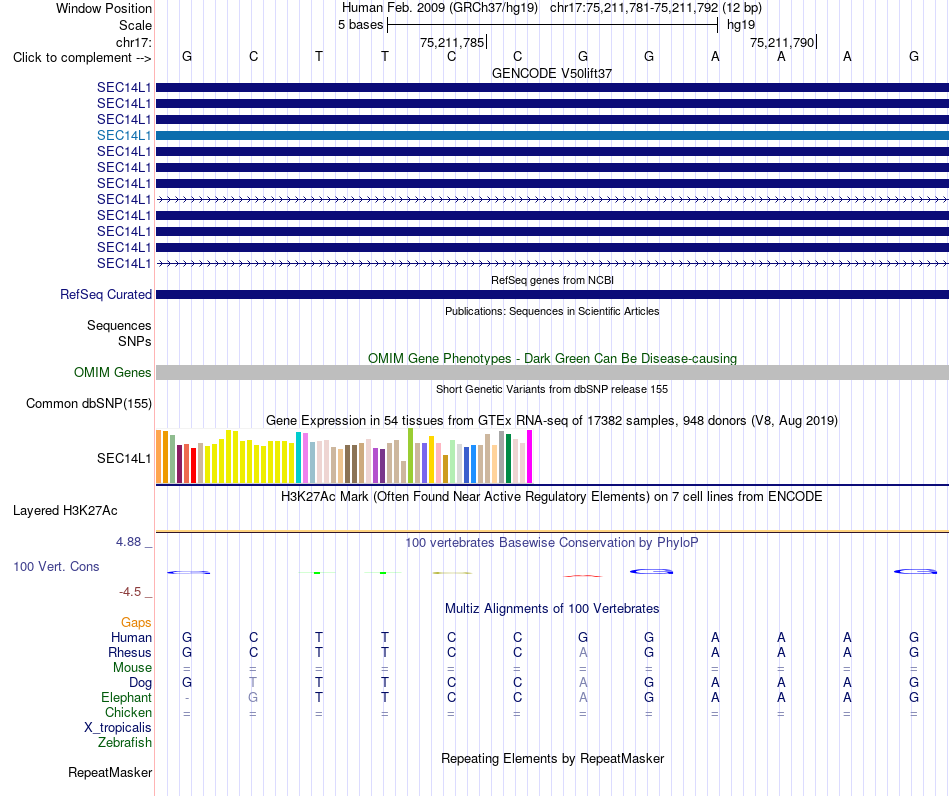950x796 pixels.
Task: Open the RefSeq Curated track label
Action: click(x=105, y=294)
